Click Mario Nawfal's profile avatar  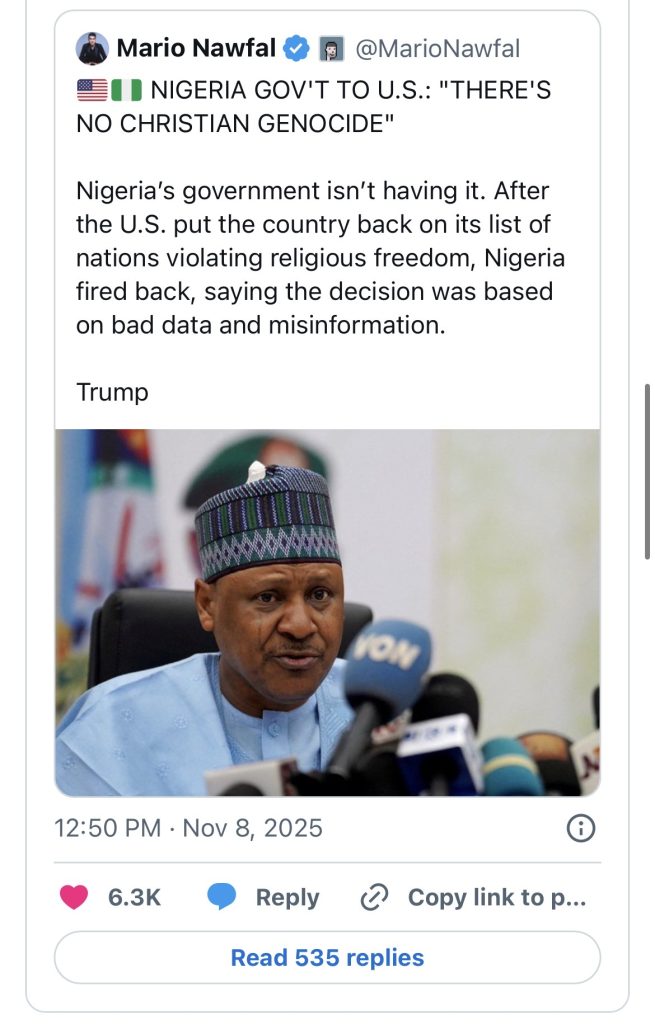click(x=92, y=48)
